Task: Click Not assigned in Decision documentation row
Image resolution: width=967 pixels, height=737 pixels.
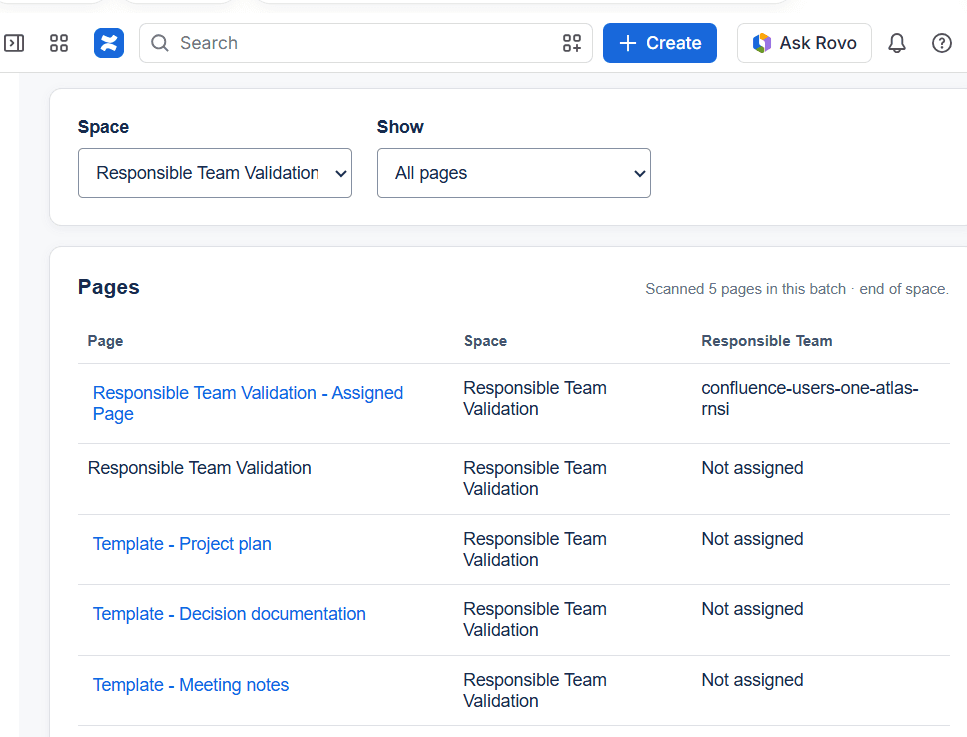Action: coord(752,609)
